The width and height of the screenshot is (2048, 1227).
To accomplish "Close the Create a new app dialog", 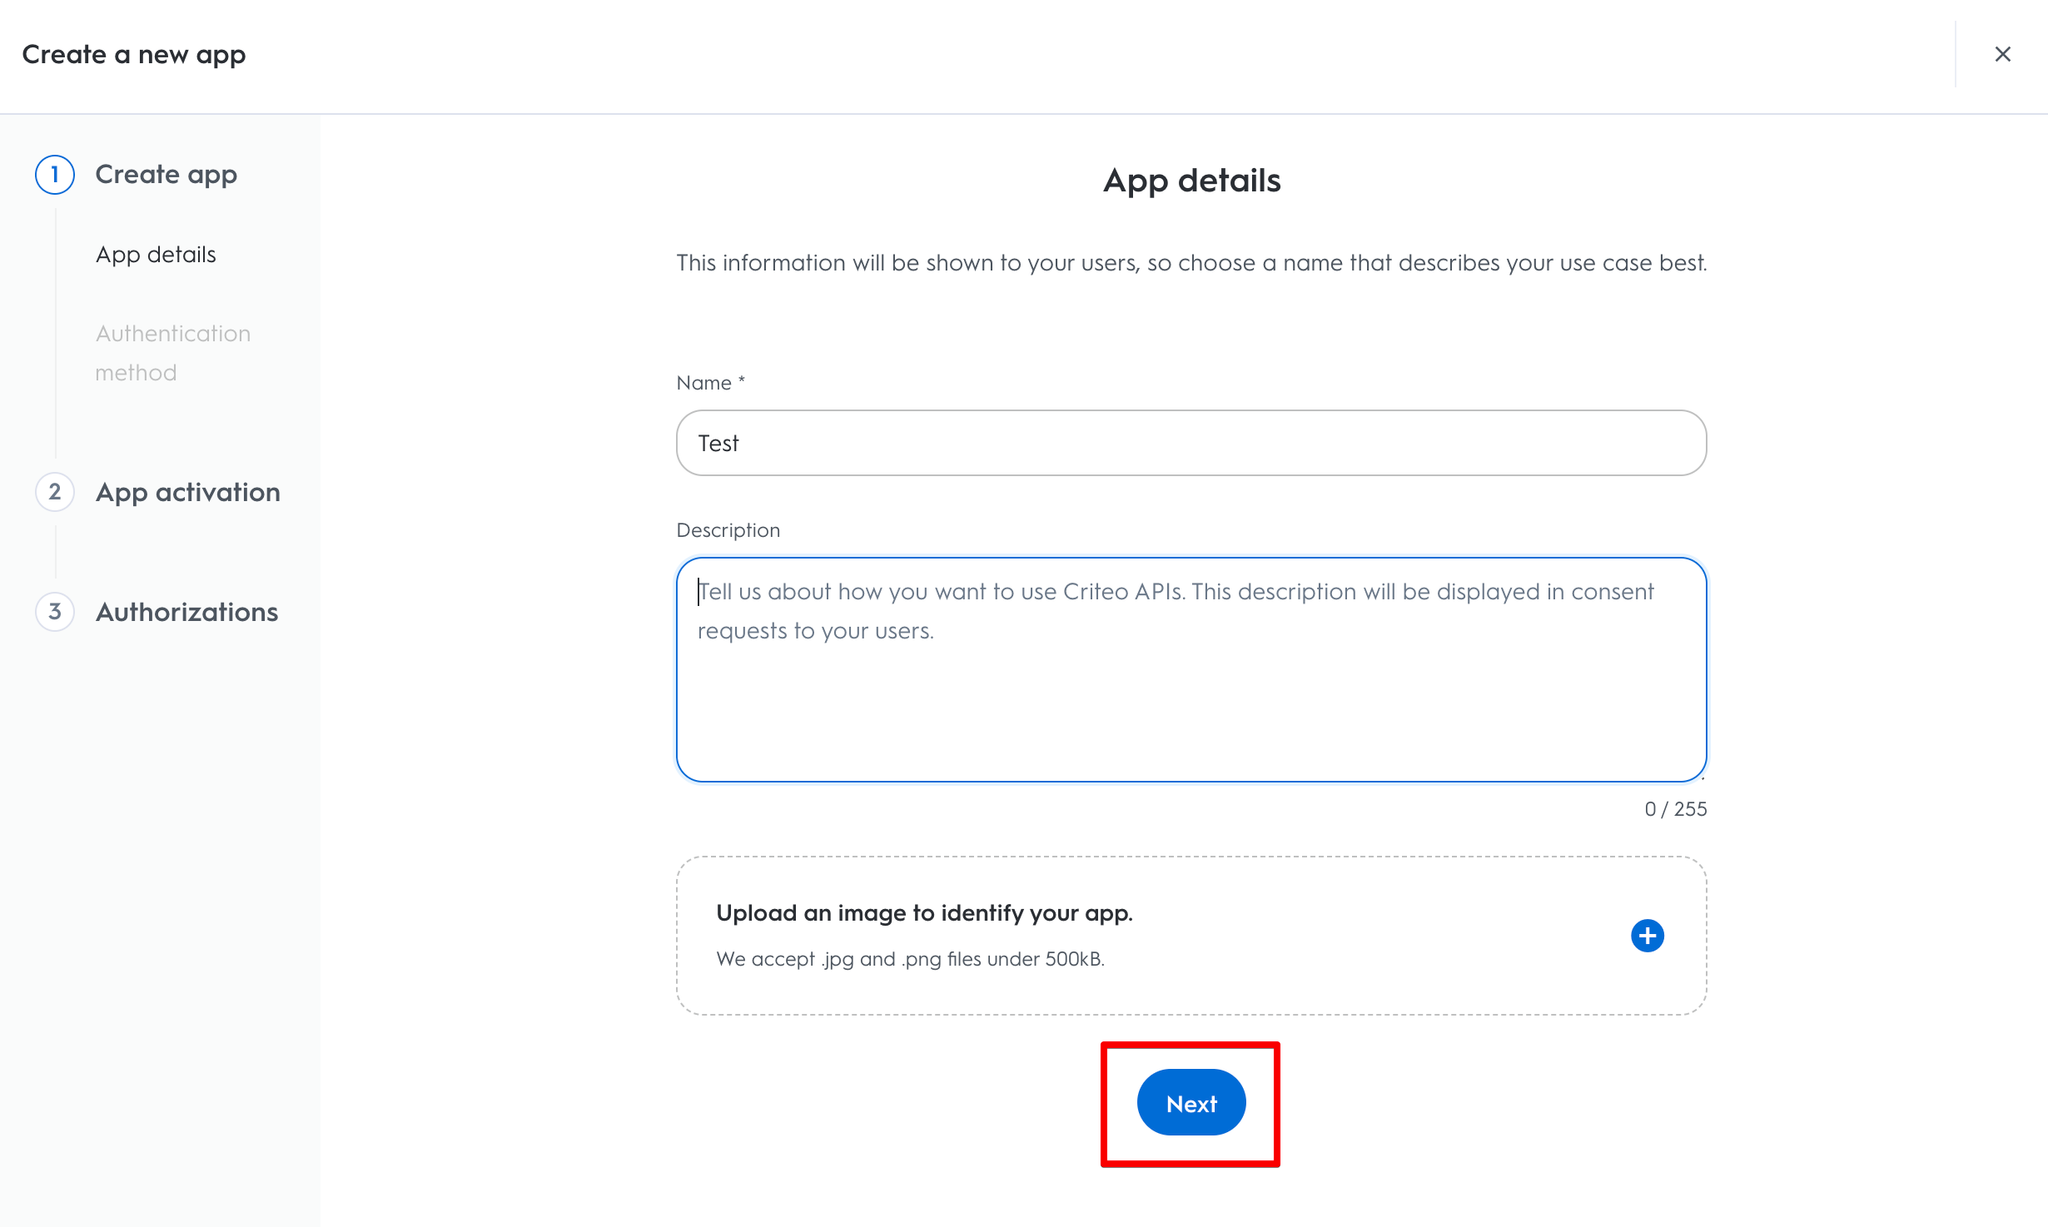I will (2002, 54).
